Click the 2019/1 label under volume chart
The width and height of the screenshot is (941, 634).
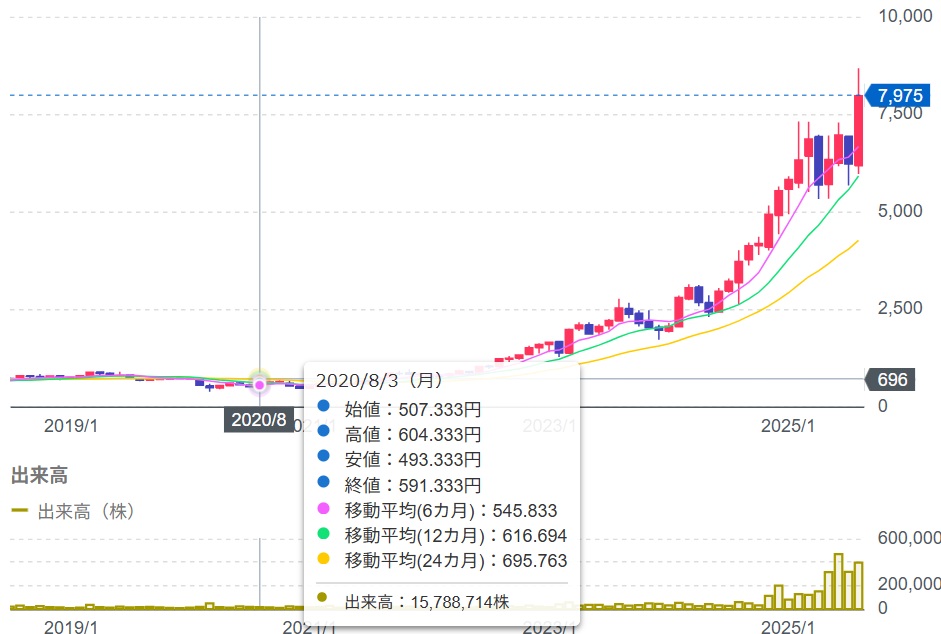point(71,626)
